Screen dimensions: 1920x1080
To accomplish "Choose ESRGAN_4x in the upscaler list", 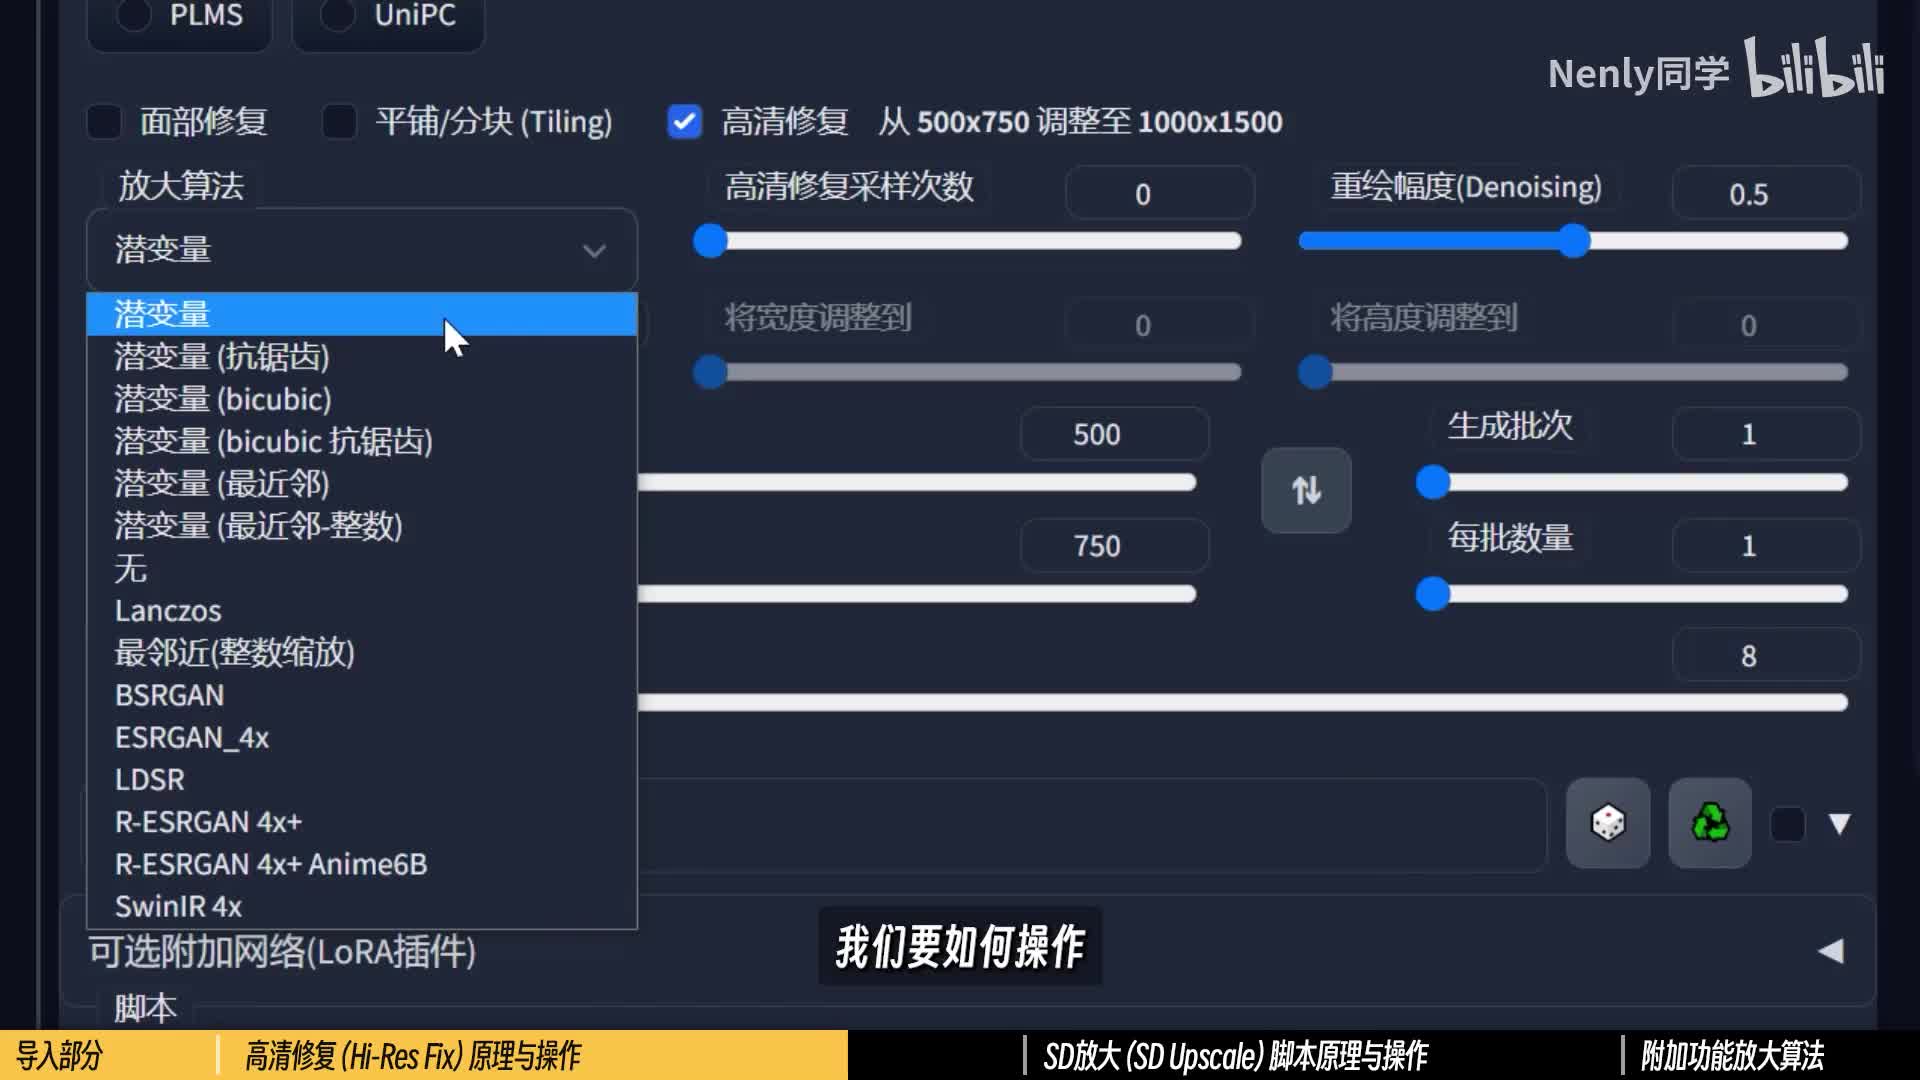I will (x=192, y=737).
